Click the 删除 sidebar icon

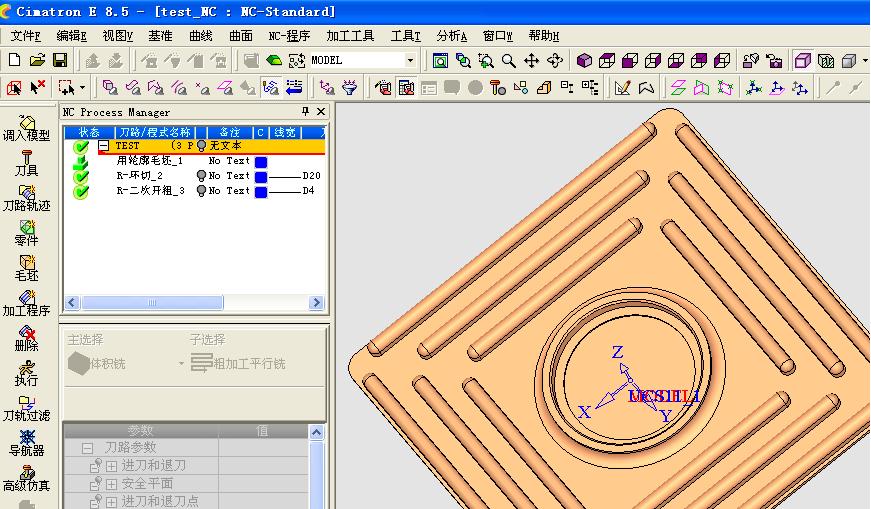click(26, 339)
